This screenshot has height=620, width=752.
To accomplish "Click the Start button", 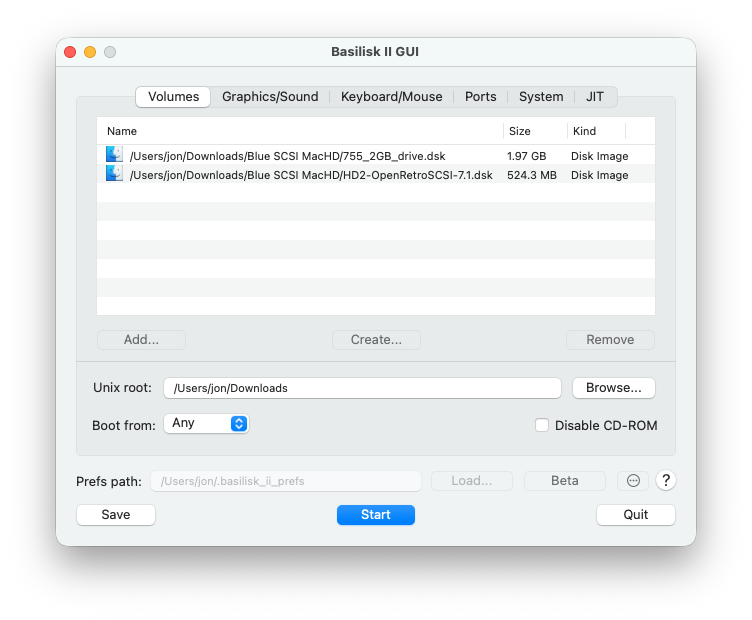I will pyautogui.click(x=376, y=515).
